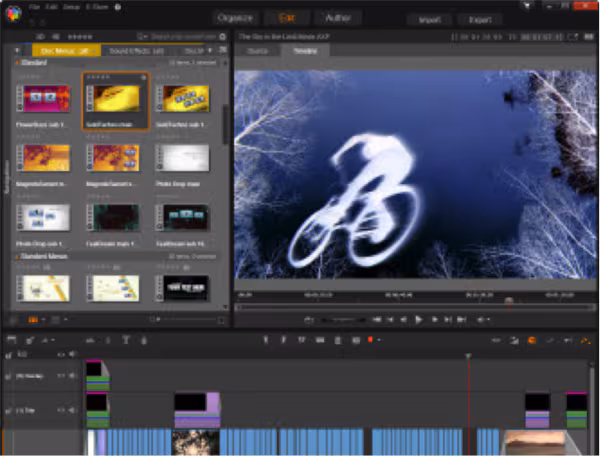
Task: Open the Disc Menus tab dropdown arrow
Action: 94,50
